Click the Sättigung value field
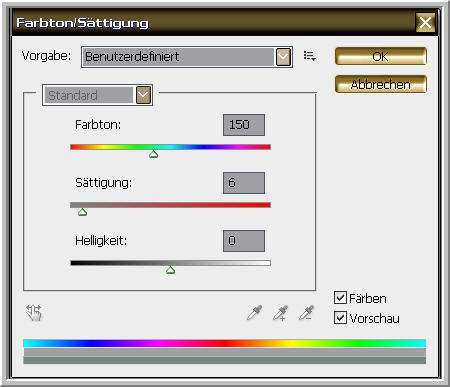The width and height of the screenshot is (450, 387). tap(244, 183)
